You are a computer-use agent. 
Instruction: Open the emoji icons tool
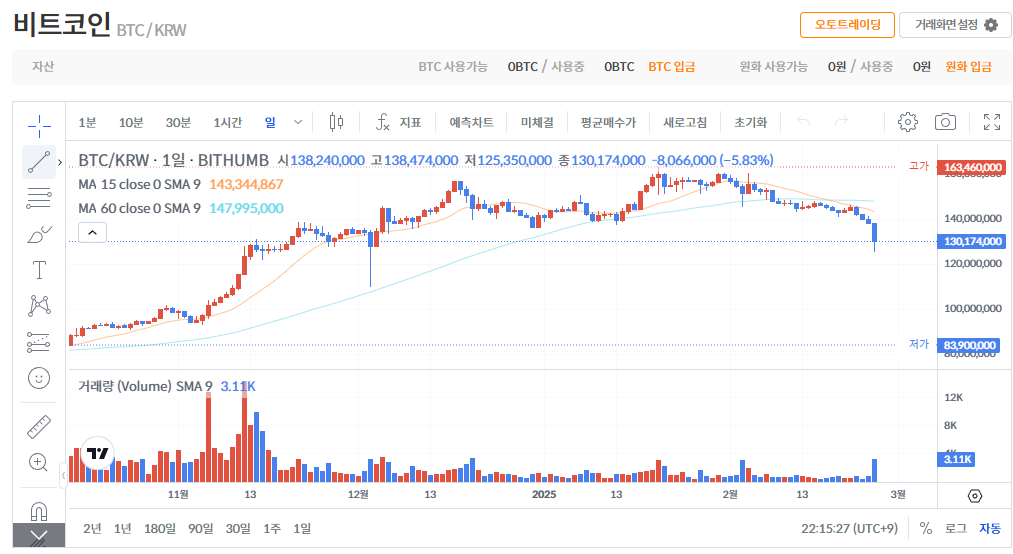coord(39,378)
